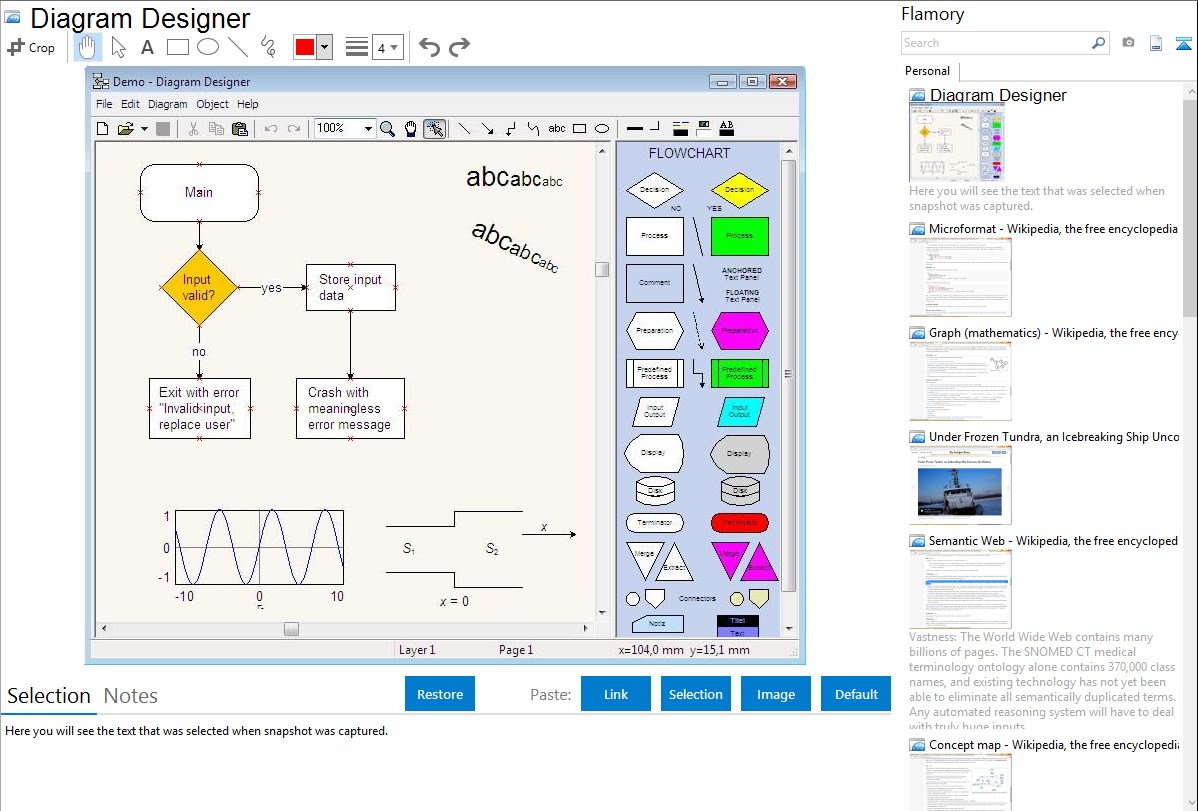Open the File menu in Diagram Designer
The image size is (1198, 811).
[104, 104]
